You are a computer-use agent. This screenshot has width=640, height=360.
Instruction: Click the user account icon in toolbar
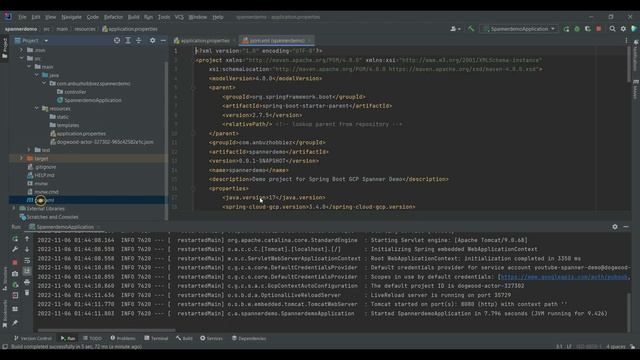pyautogui.click(x=455, y=29)
